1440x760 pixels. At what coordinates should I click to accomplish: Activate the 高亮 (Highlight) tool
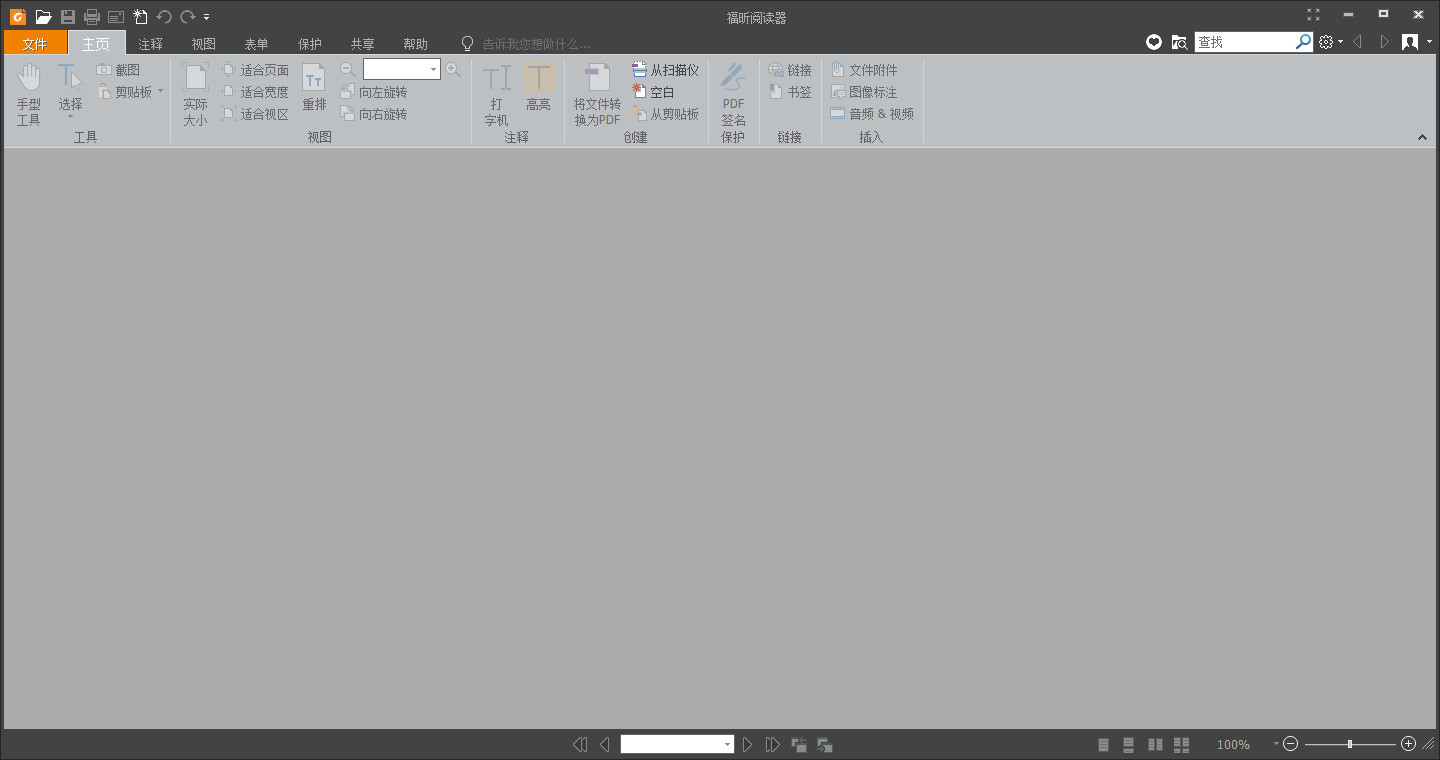coord(539,90)
